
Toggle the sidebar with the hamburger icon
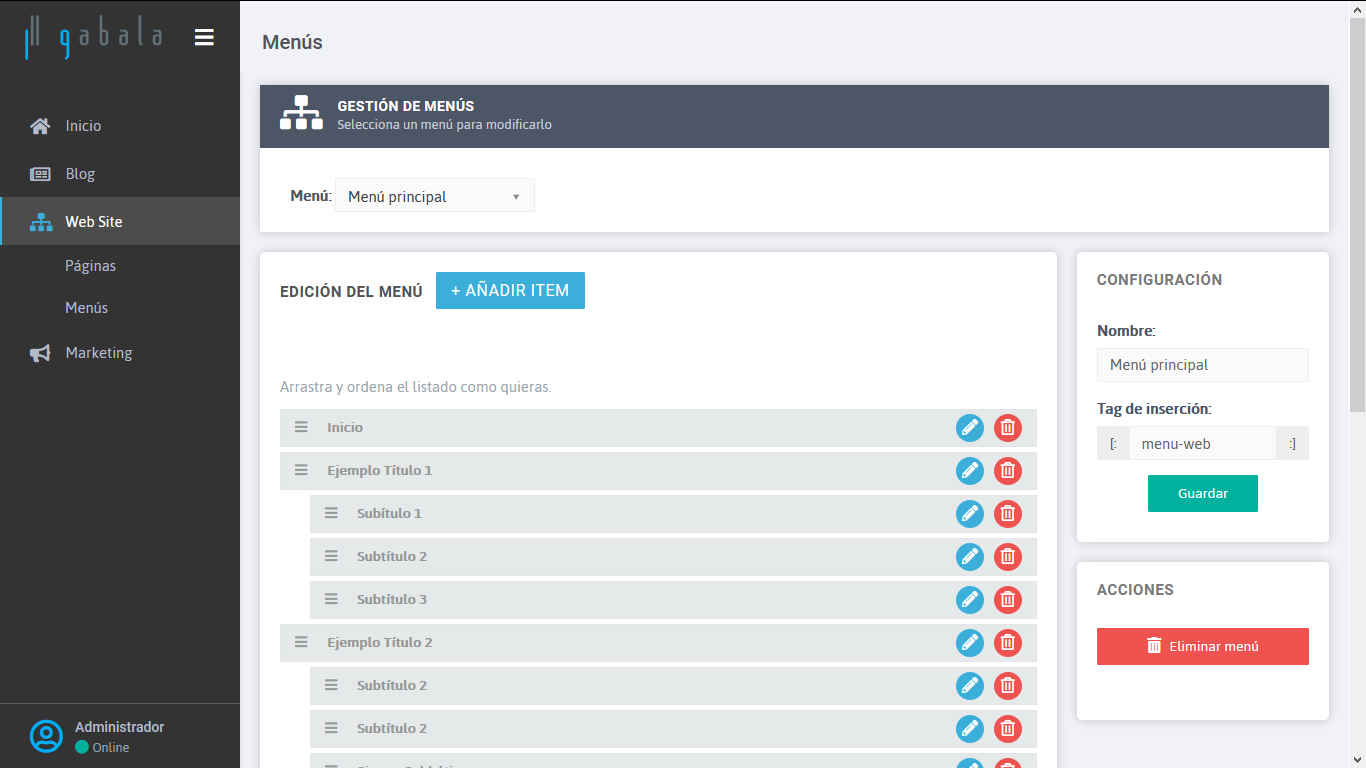coord(204,37)
